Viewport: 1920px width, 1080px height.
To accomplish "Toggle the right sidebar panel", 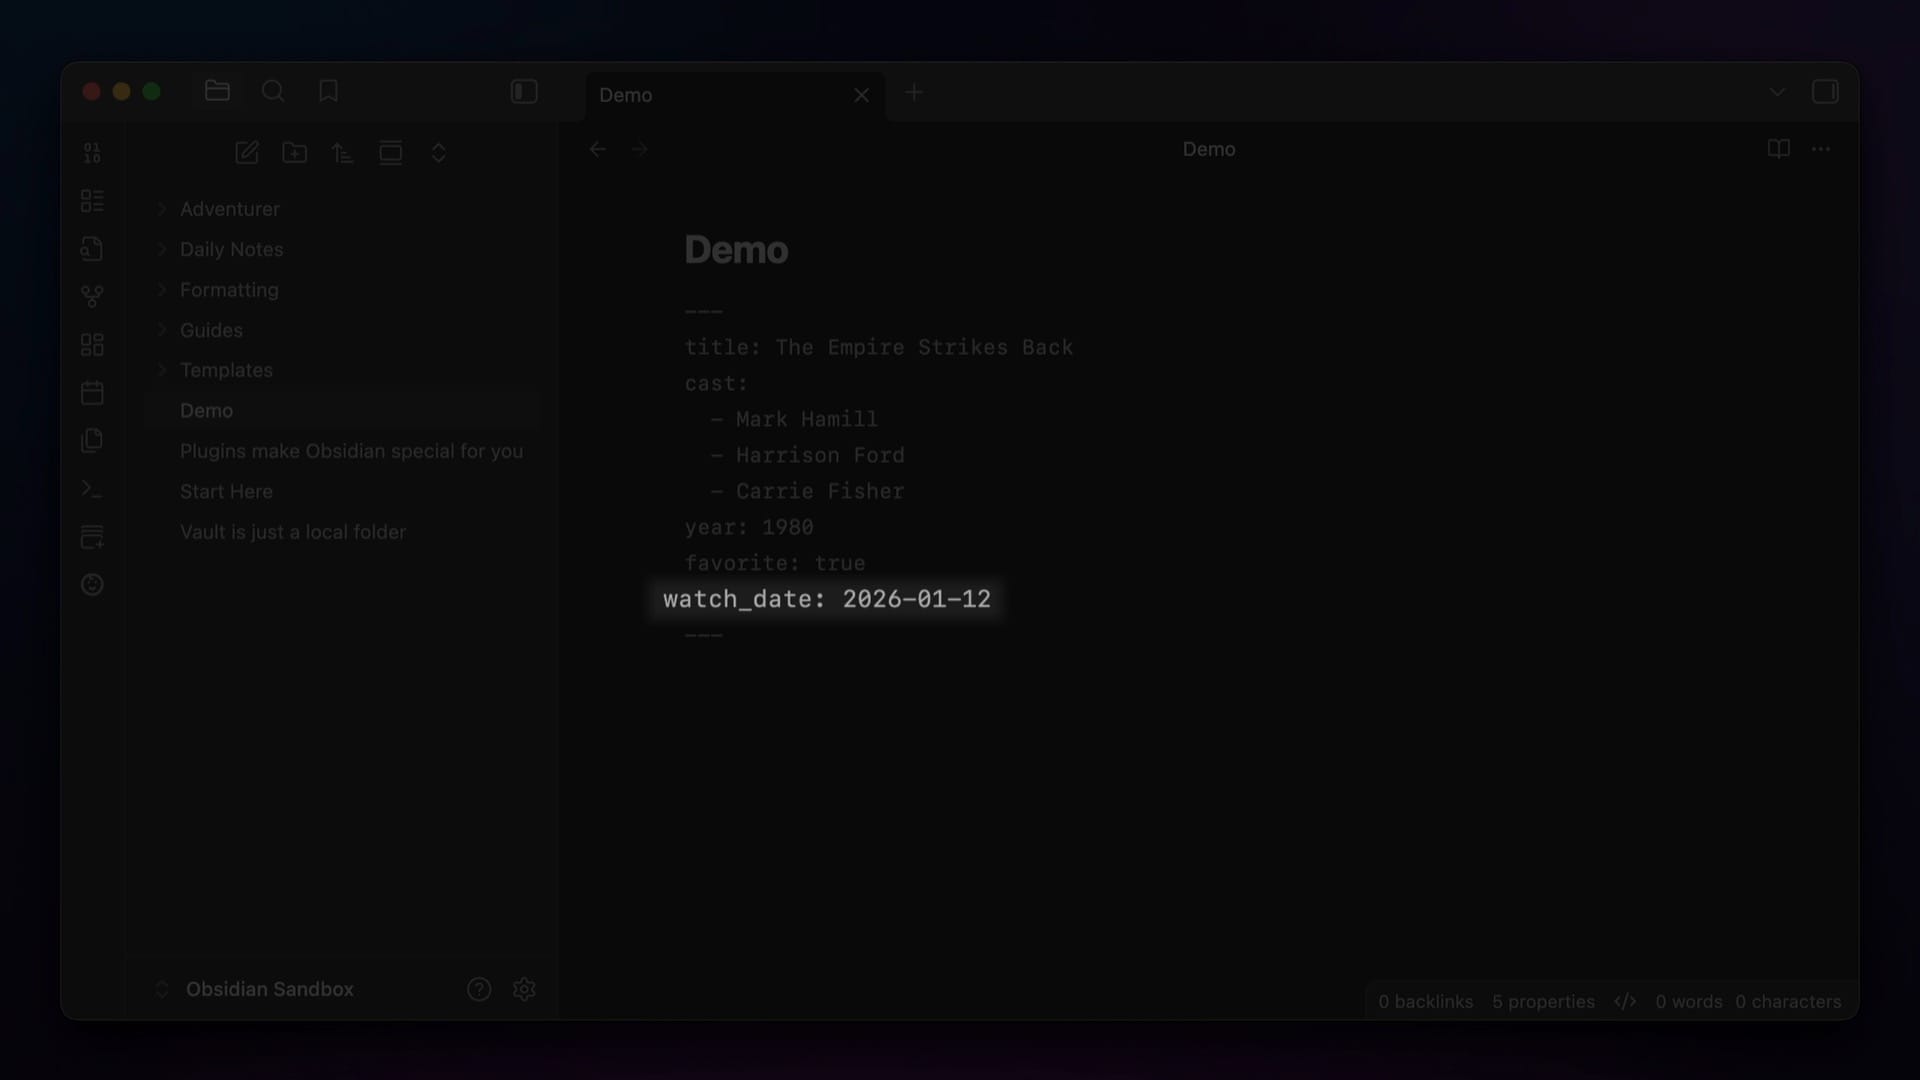I will pyautogui.click(x=1825, y=92).
